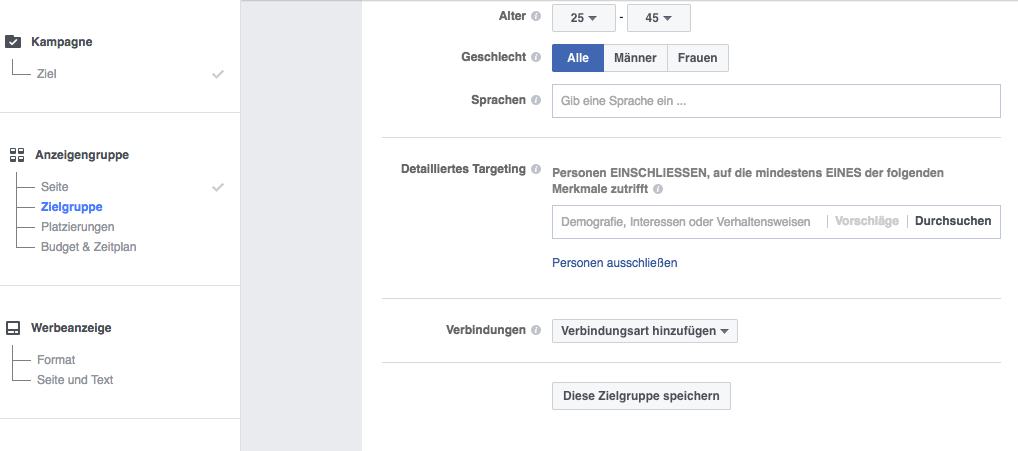Click the Verbindungen label
Screen dimensions: 1018x451
click(x=486, y=330)
